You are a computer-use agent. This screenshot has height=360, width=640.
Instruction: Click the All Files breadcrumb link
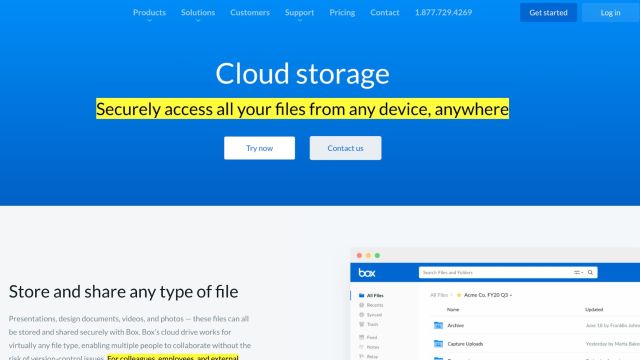click(439, 295)
